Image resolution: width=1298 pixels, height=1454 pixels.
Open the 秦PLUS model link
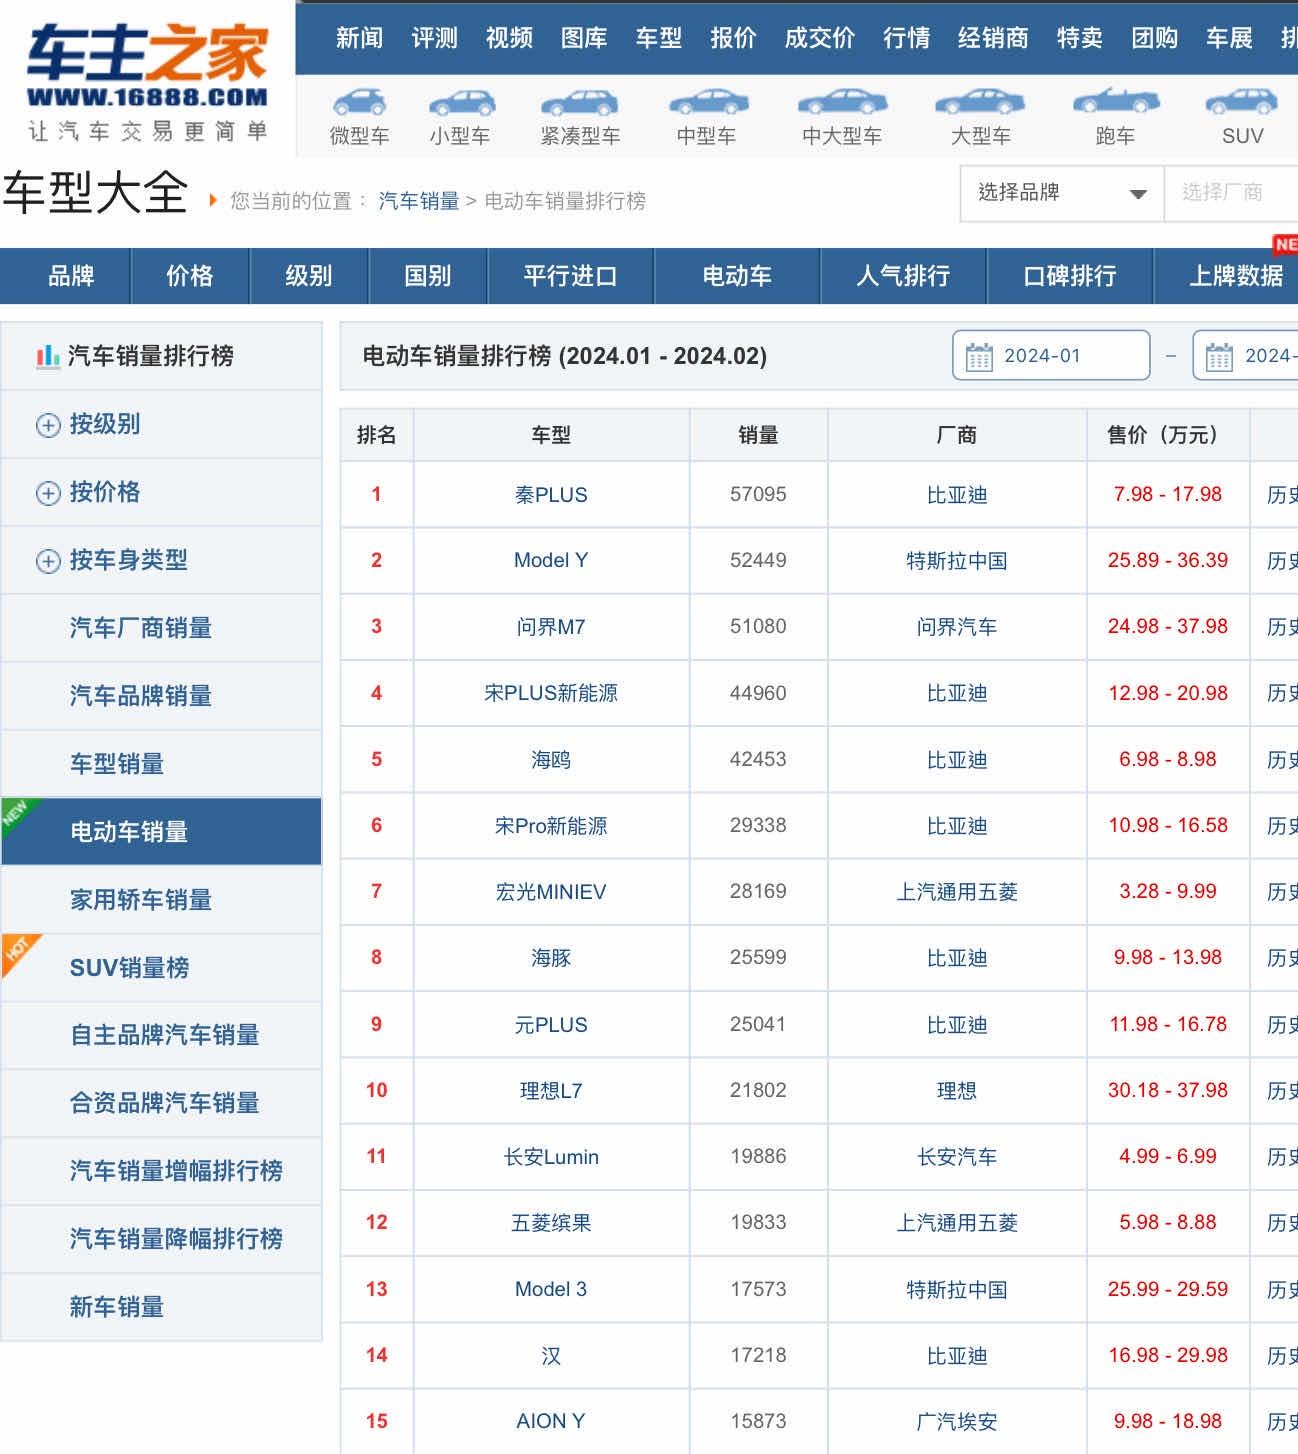551,495
